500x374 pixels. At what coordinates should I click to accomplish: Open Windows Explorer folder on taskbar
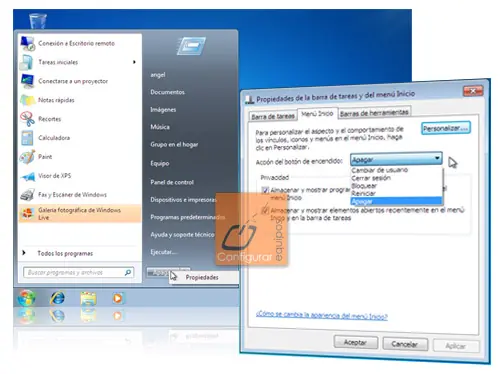(x=88, y=298)
